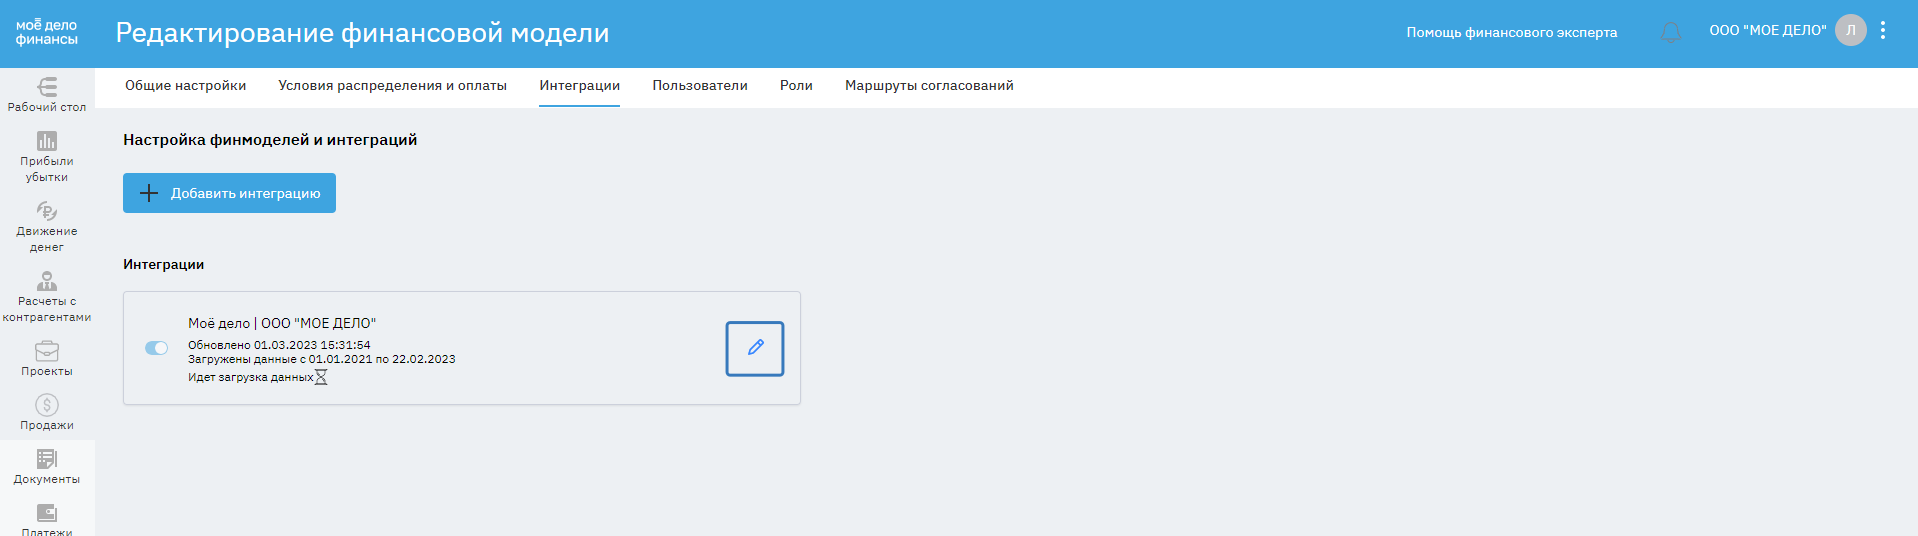Open Расчеты с контрагентами sidebar item
Viewport: 1918px width, 536px height.
[x=47, y=297]
